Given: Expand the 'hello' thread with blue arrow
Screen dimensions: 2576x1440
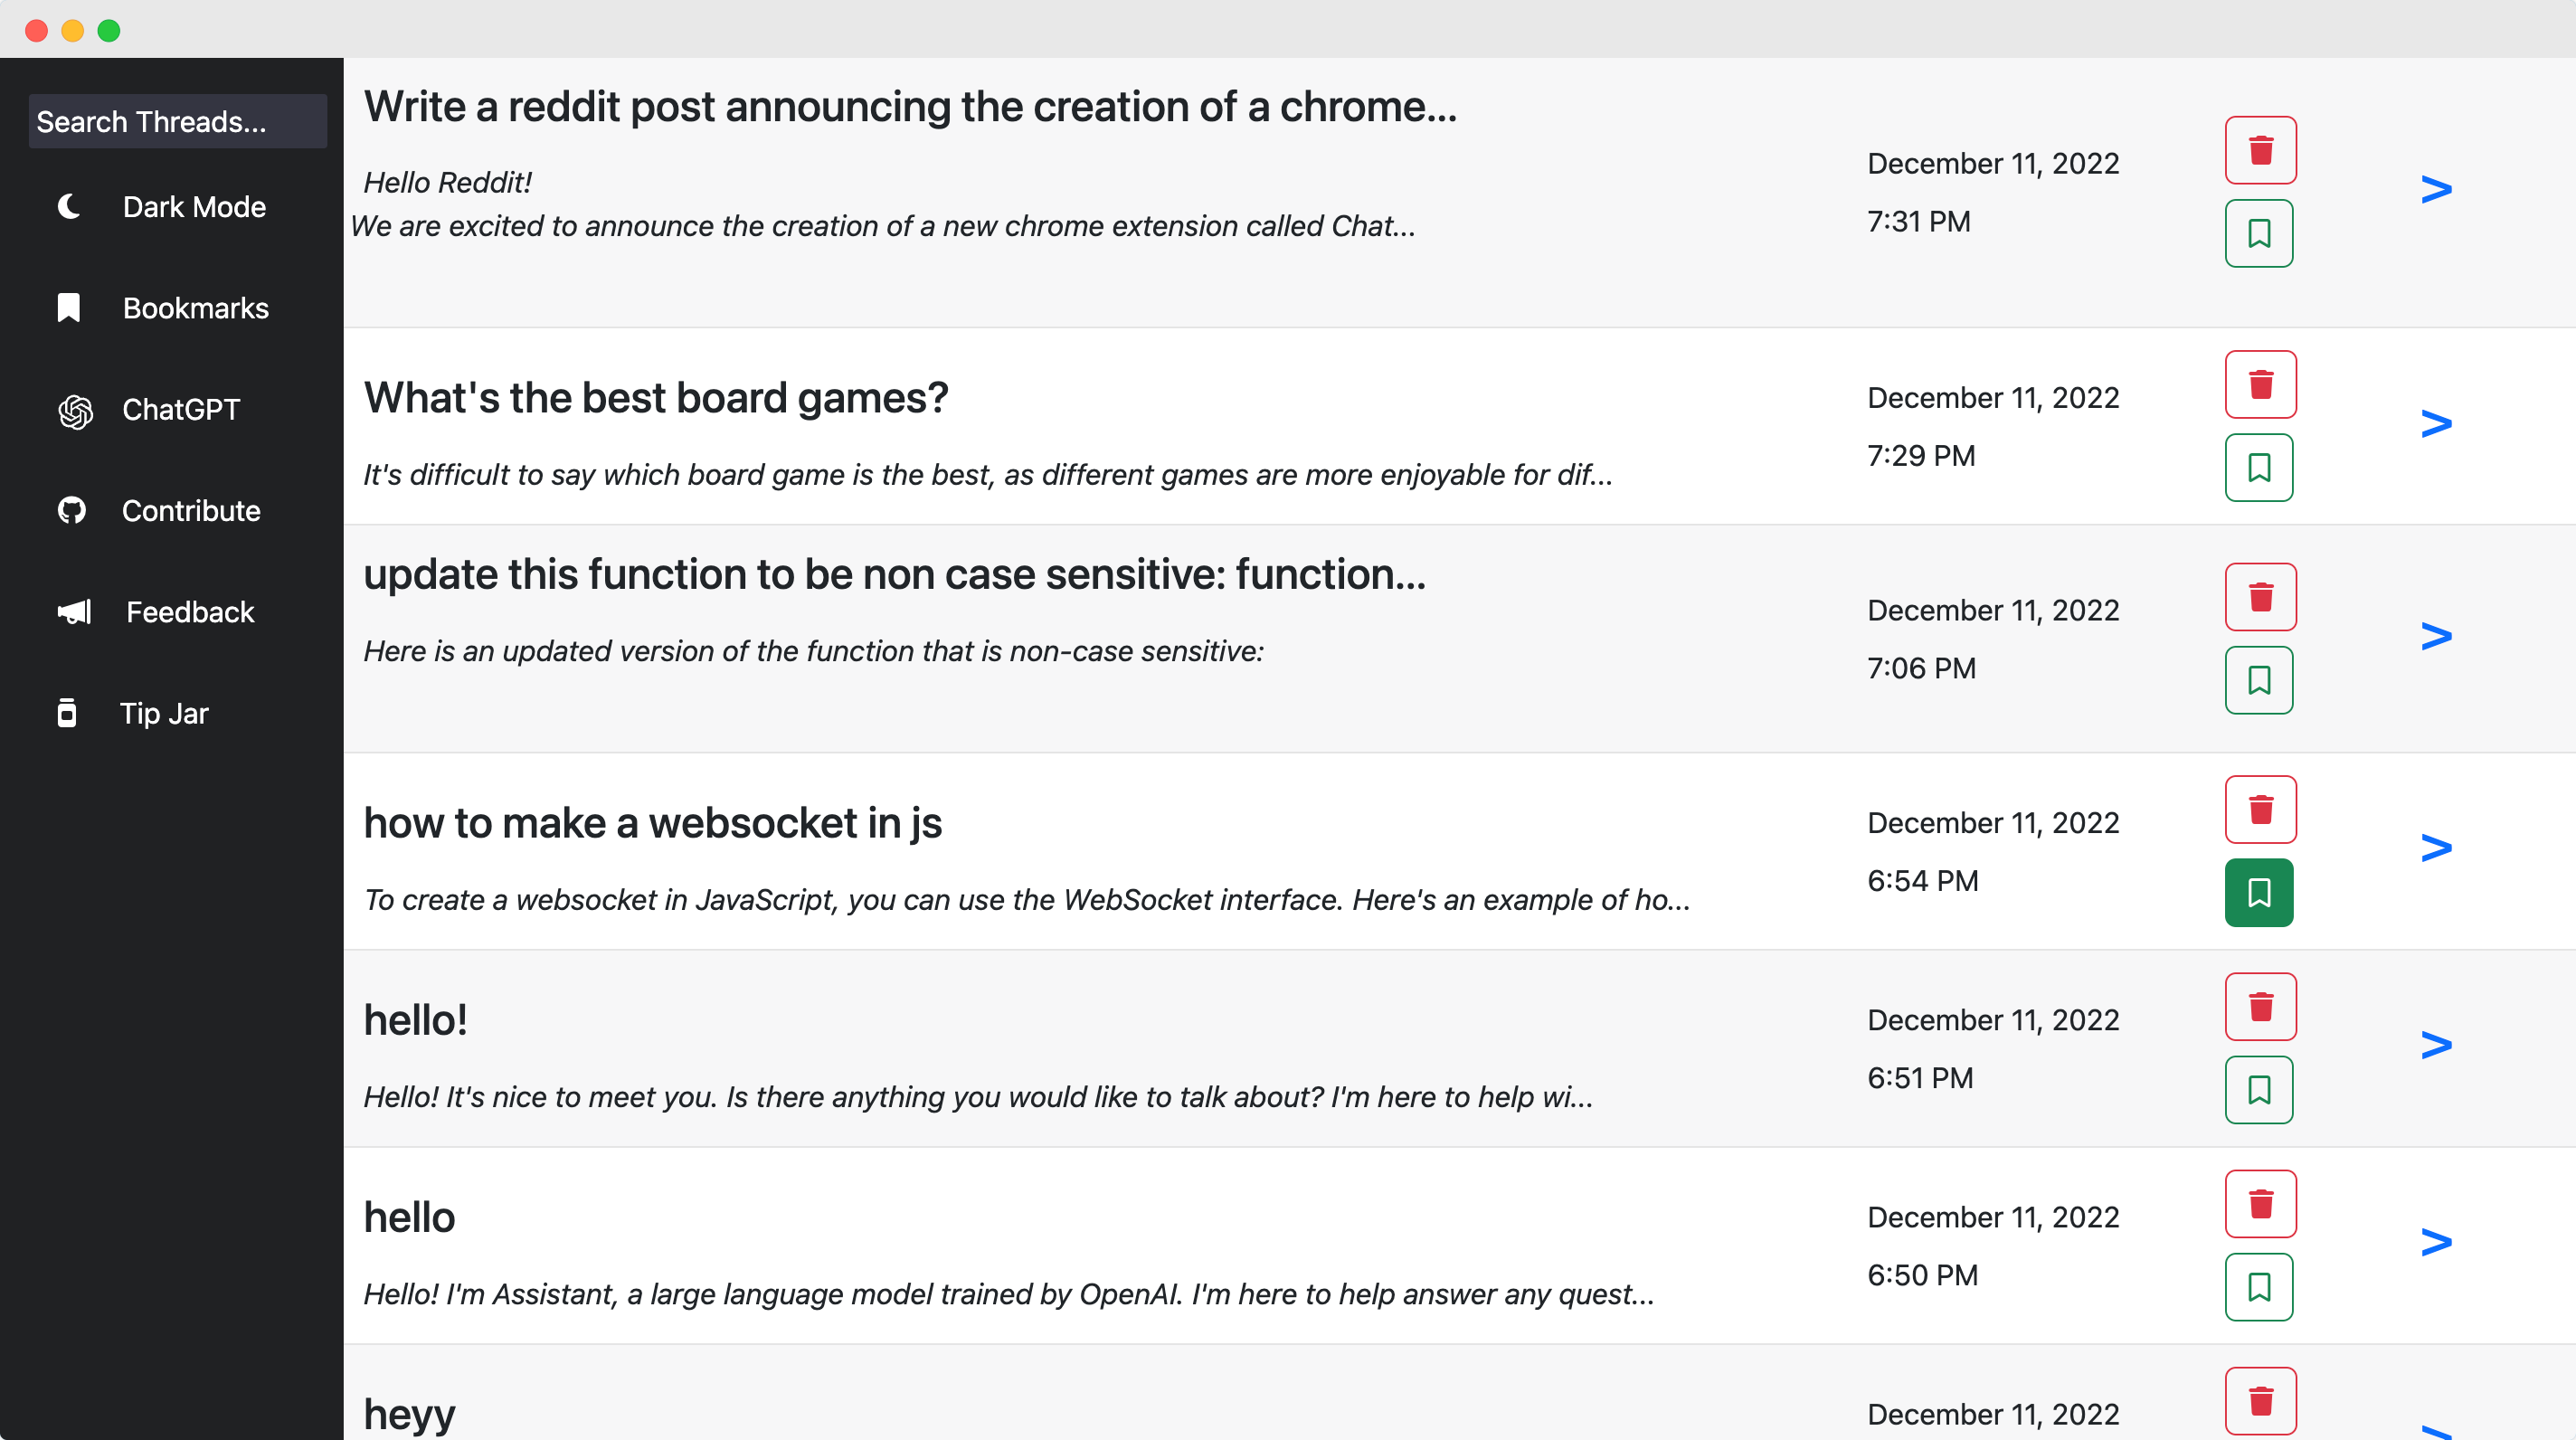Looking at the screenshot, I should pos(2436,1242).
